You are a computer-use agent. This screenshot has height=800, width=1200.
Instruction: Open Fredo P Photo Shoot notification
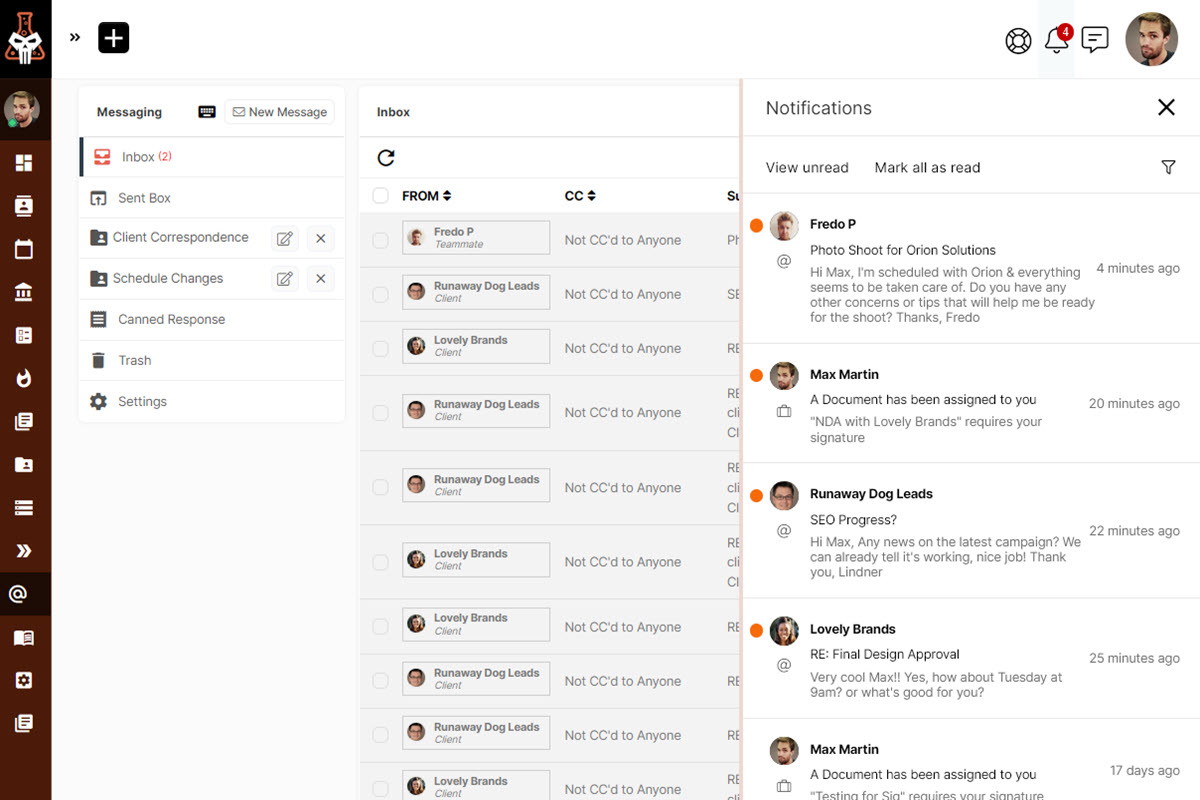972,270
